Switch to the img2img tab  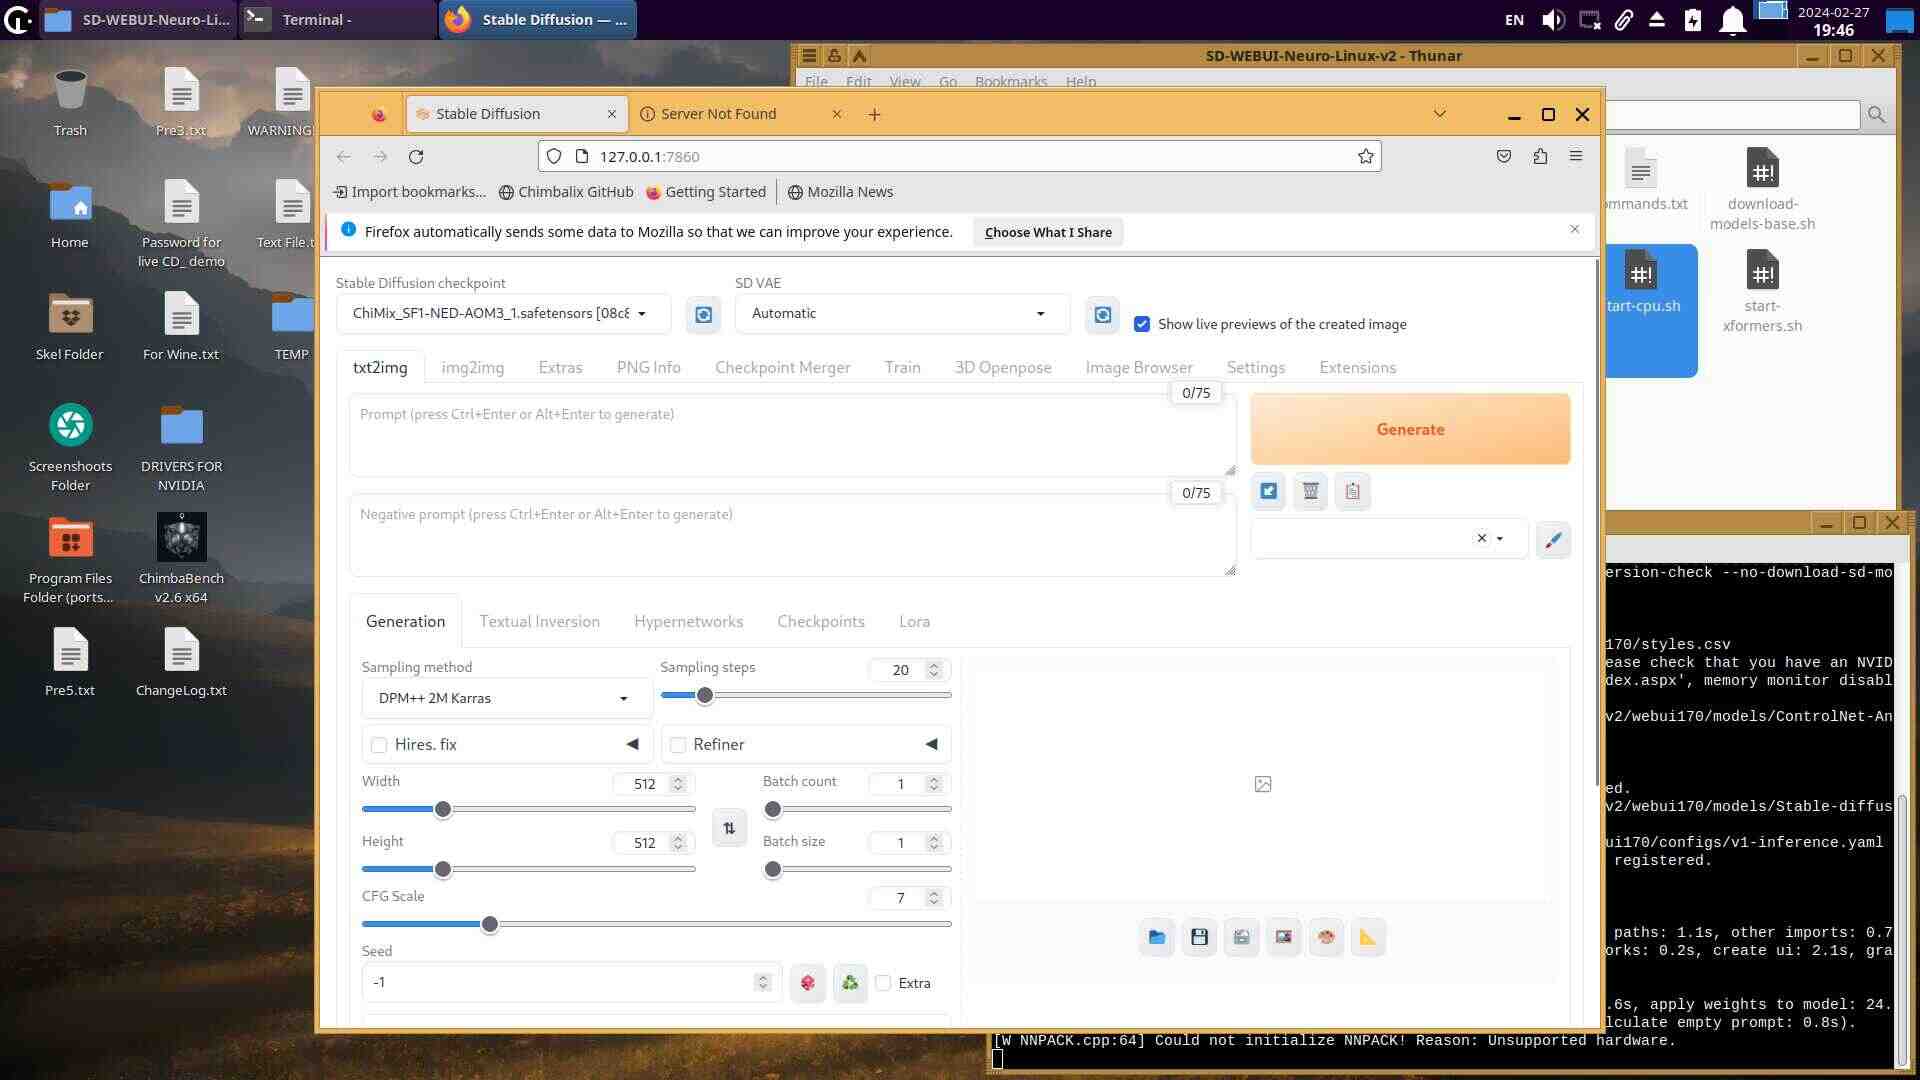[472, 367]
